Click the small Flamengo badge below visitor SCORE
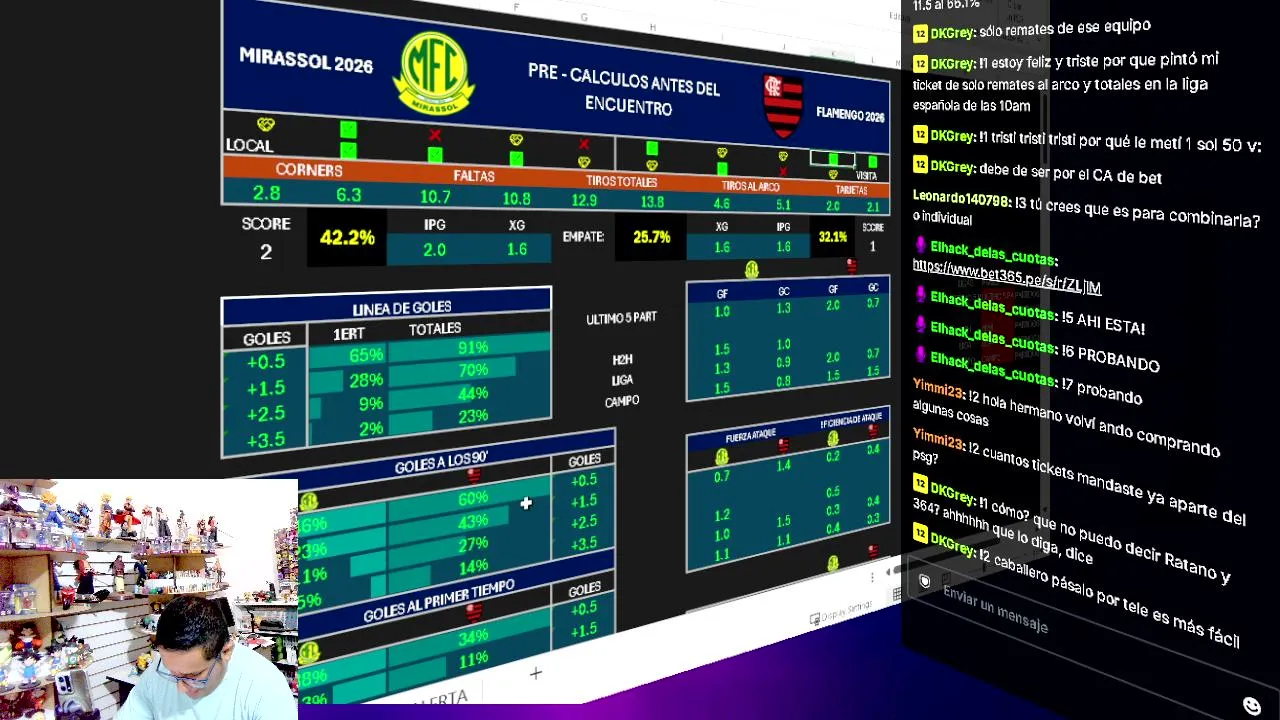The width and height of the screenshot is (1280, 720). [x=852, y=265]
